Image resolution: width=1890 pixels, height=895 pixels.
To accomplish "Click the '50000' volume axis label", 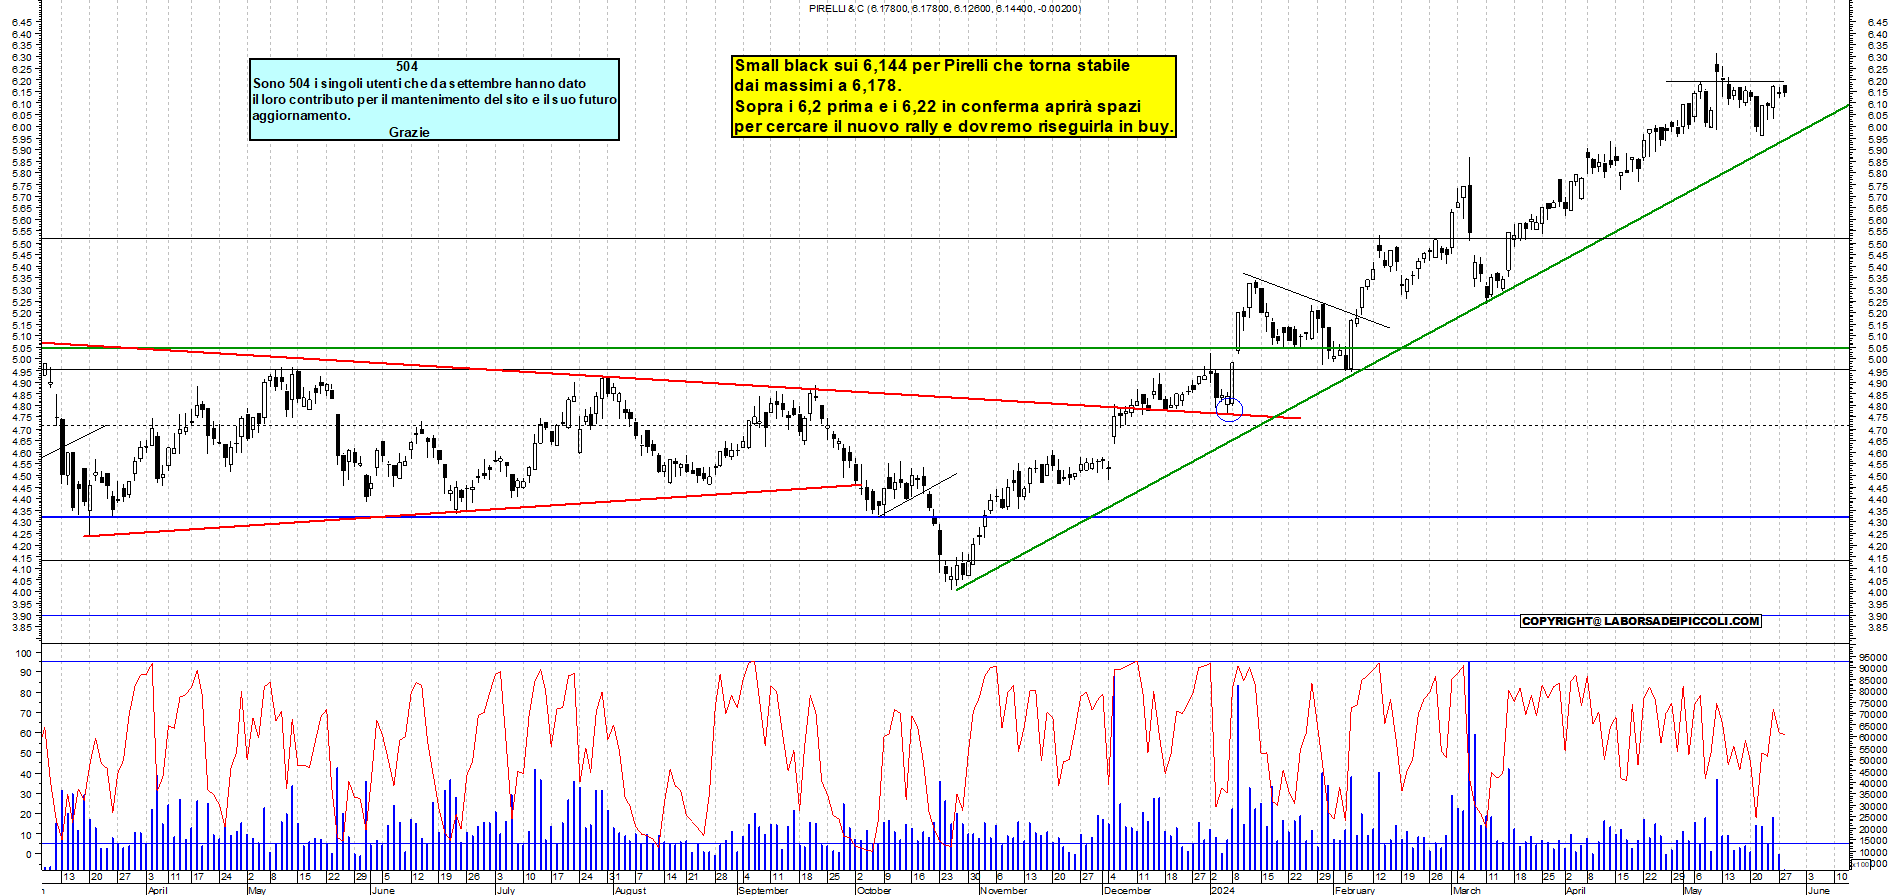I will (1873, 761).
